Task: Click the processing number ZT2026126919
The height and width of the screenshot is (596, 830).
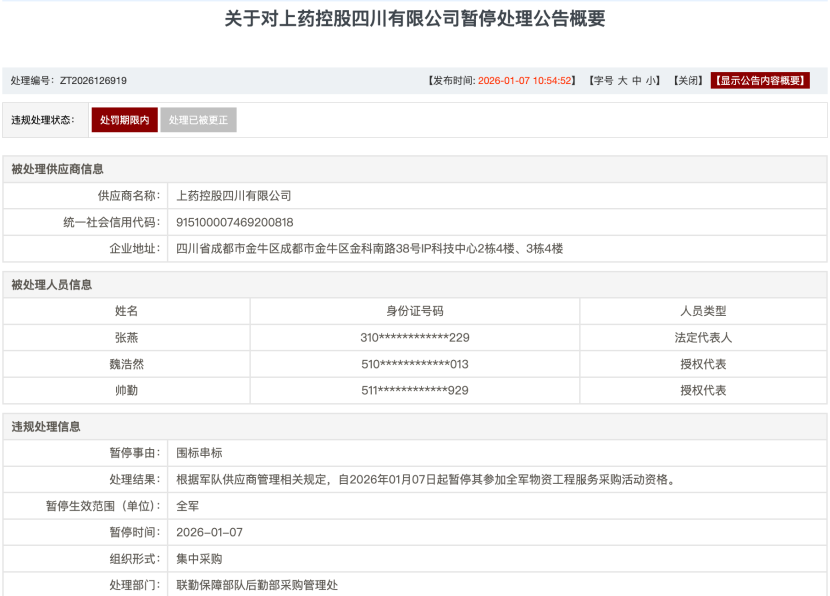Action: point(93,80)
